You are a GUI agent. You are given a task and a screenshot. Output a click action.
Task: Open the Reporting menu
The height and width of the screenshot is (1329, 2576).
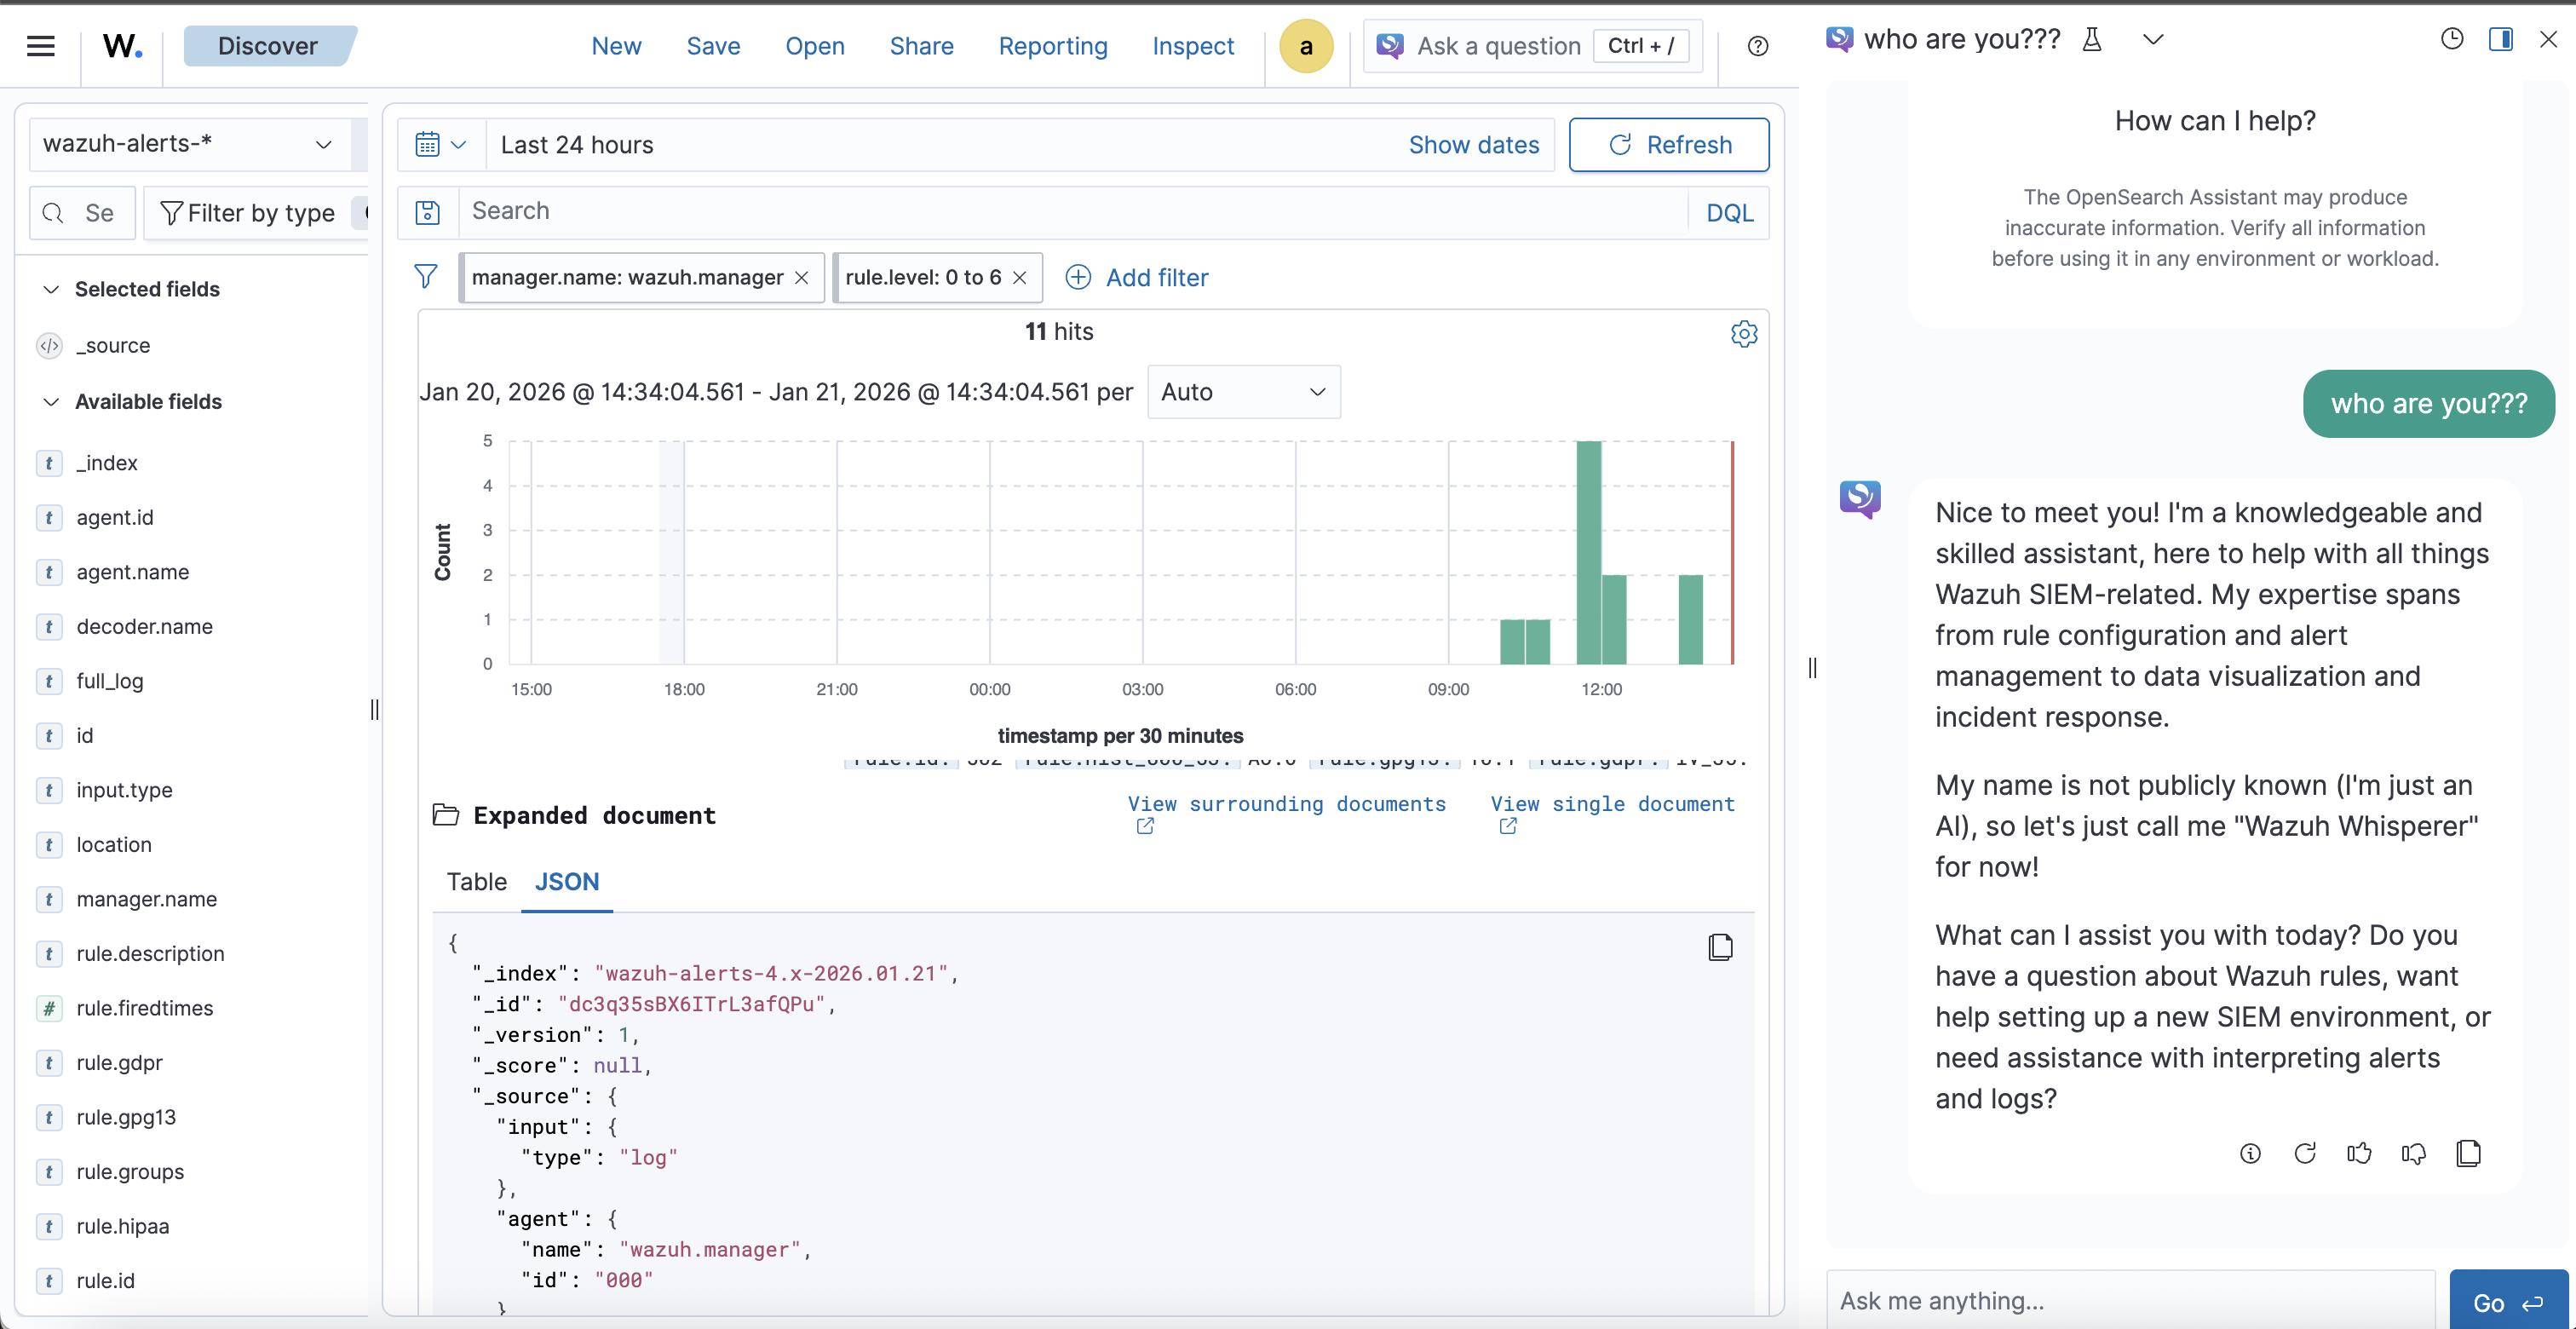(1052, 46)
